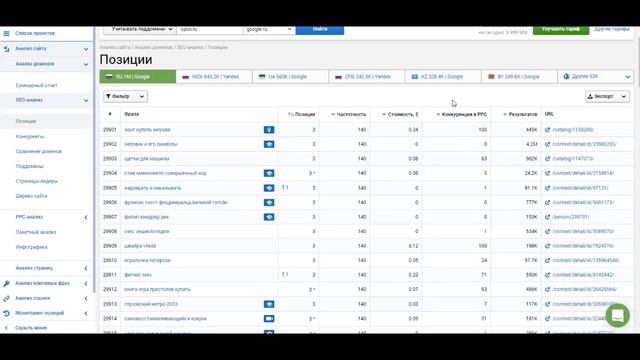Open external link icon in row 29911
The image size is (640, 360).
pyautogui.click(x=547, y=275)
